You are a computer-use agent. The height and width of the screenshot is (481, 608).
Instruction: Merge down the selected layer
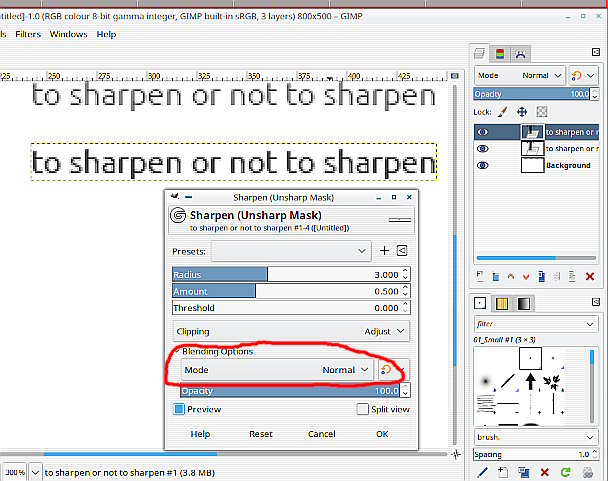(572, 276)
